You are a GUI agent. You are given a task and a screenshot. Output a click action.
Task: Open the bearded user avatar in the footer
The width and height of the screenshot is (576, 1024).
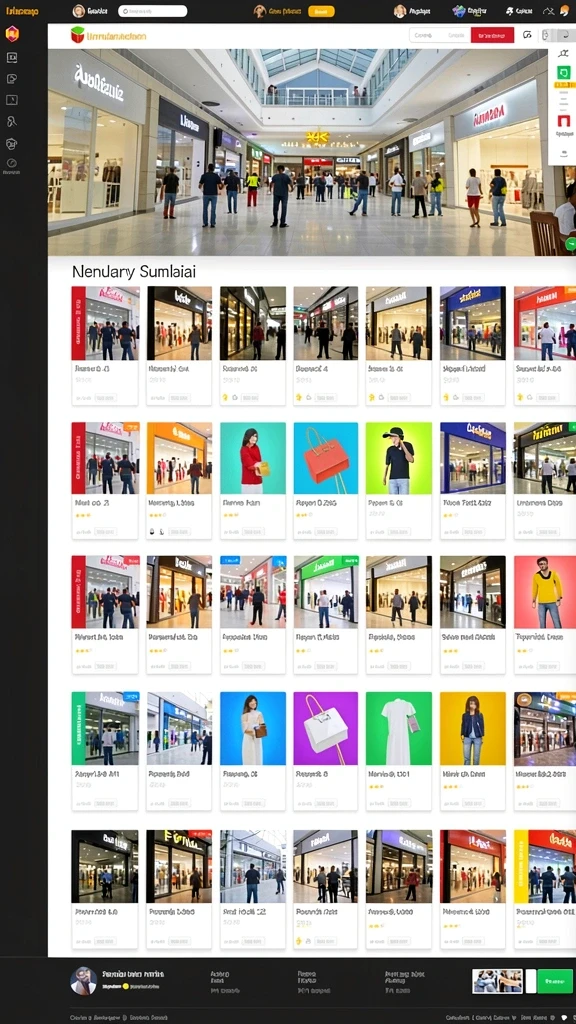(84, 981)
